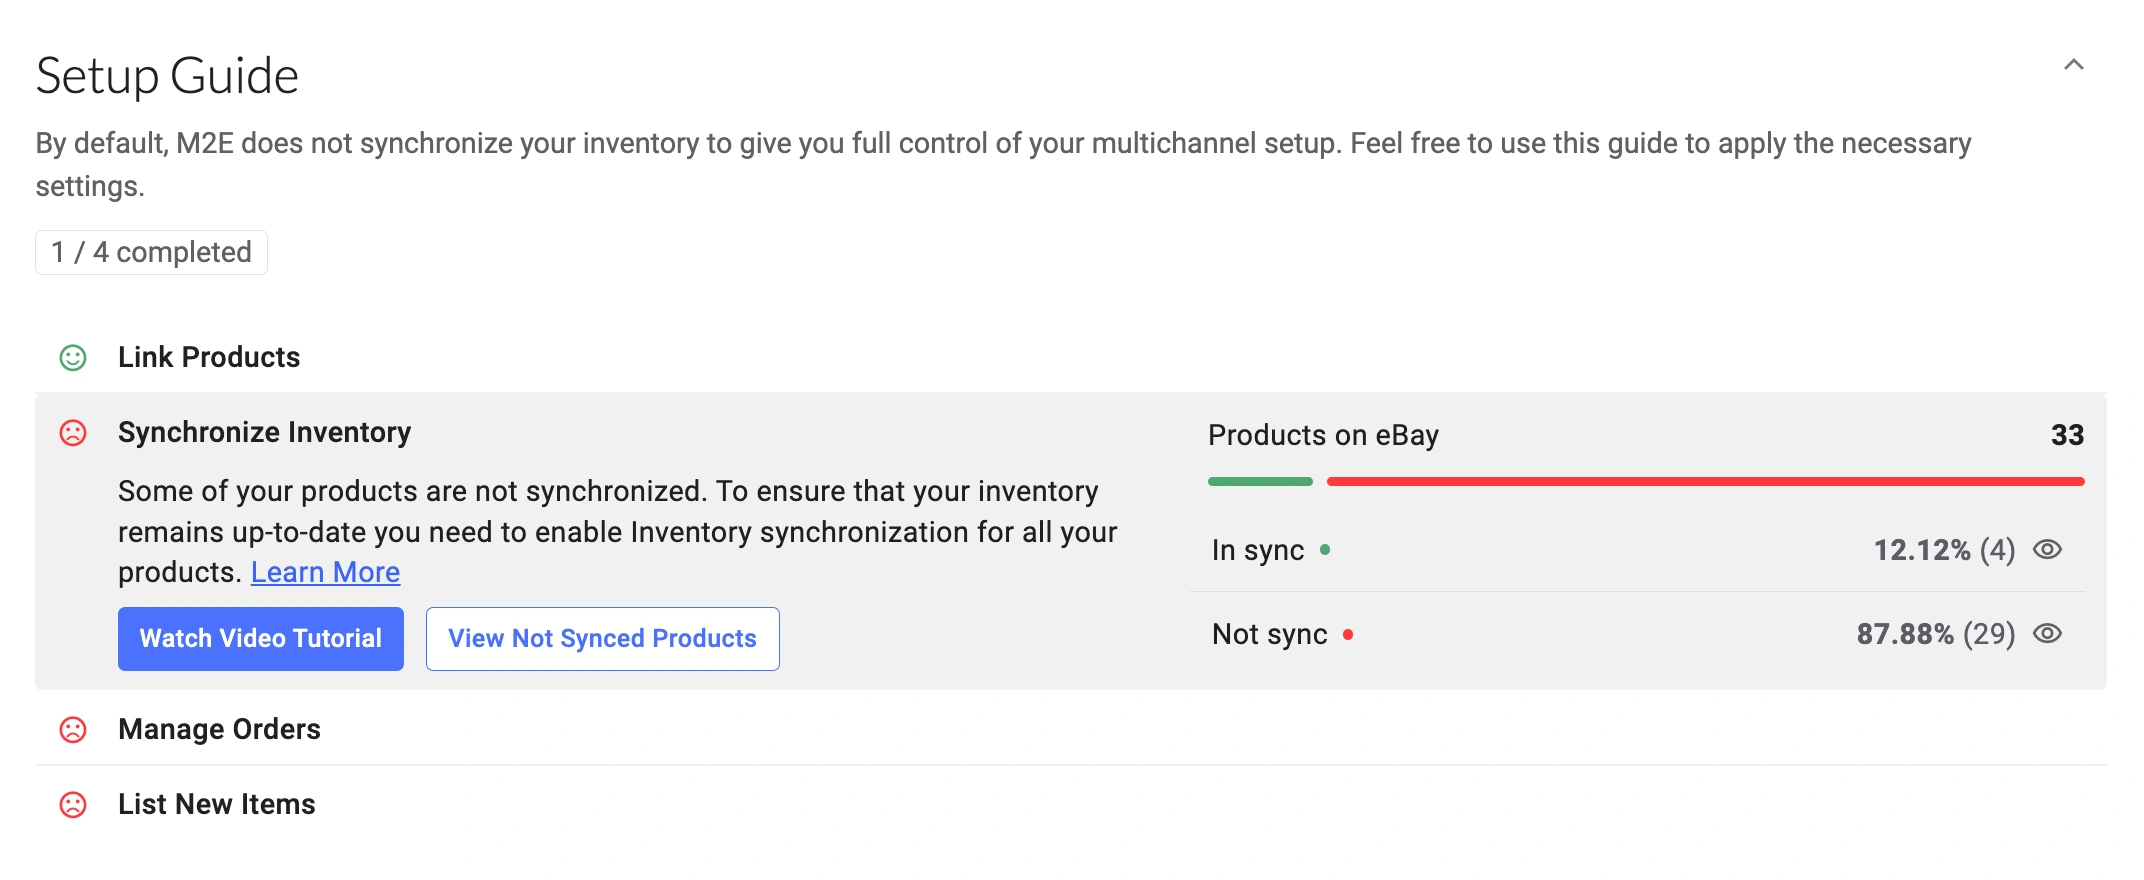Click the red sad face beside Manage Orders
Image resolution: width=2144 pixels, height=880 pixels.
(x=73, y=730)
